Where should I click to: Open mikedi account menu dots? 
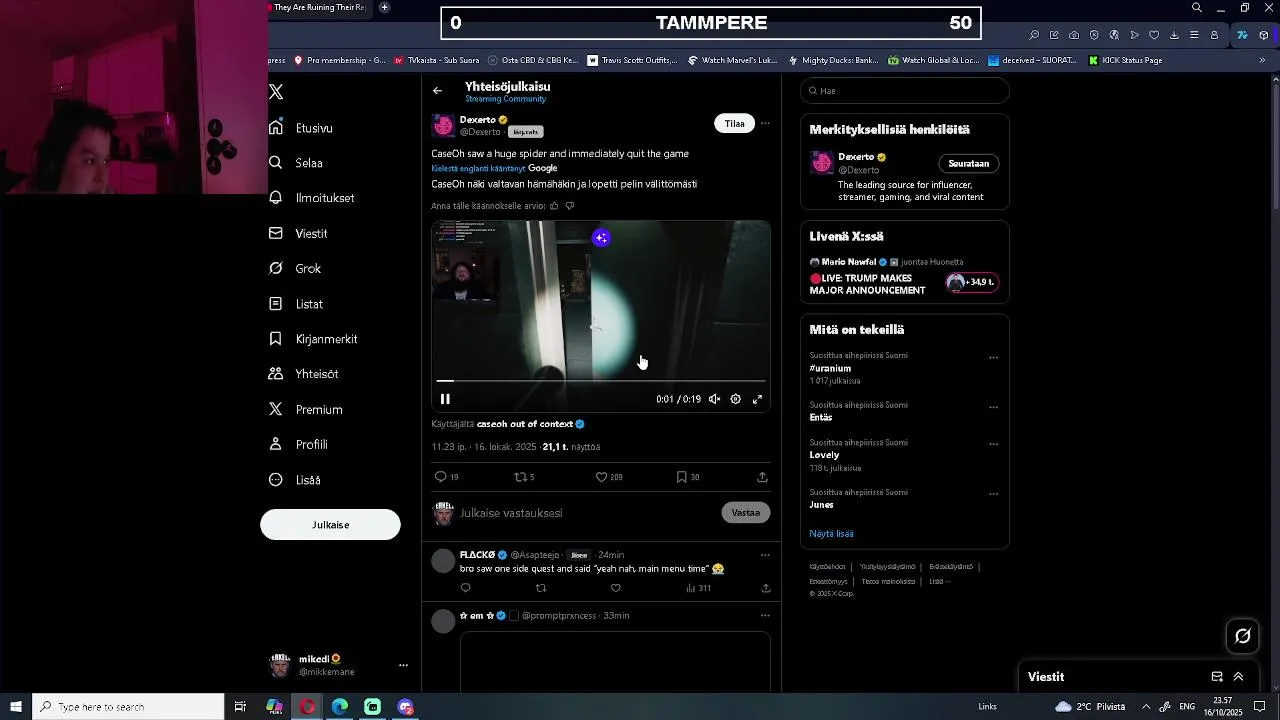click(x=403, y=665)
